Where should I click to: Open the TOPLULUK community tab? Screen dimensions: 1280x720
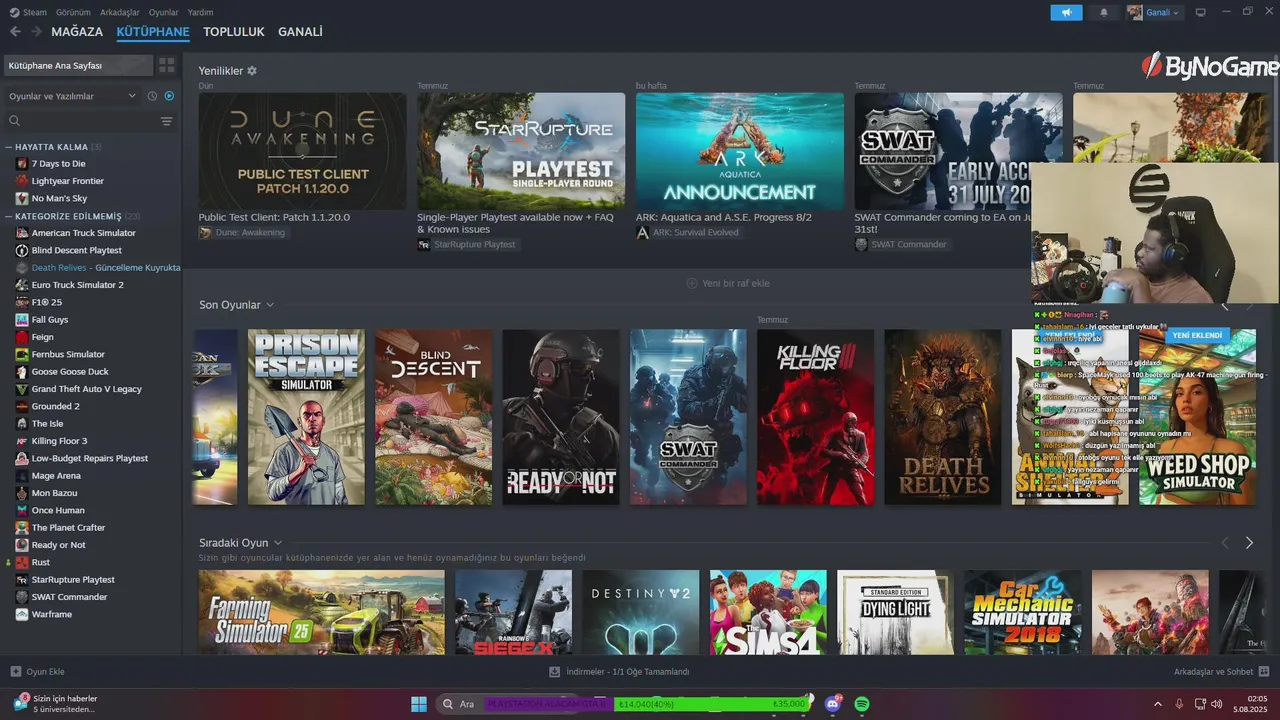(x=234, y=32)
